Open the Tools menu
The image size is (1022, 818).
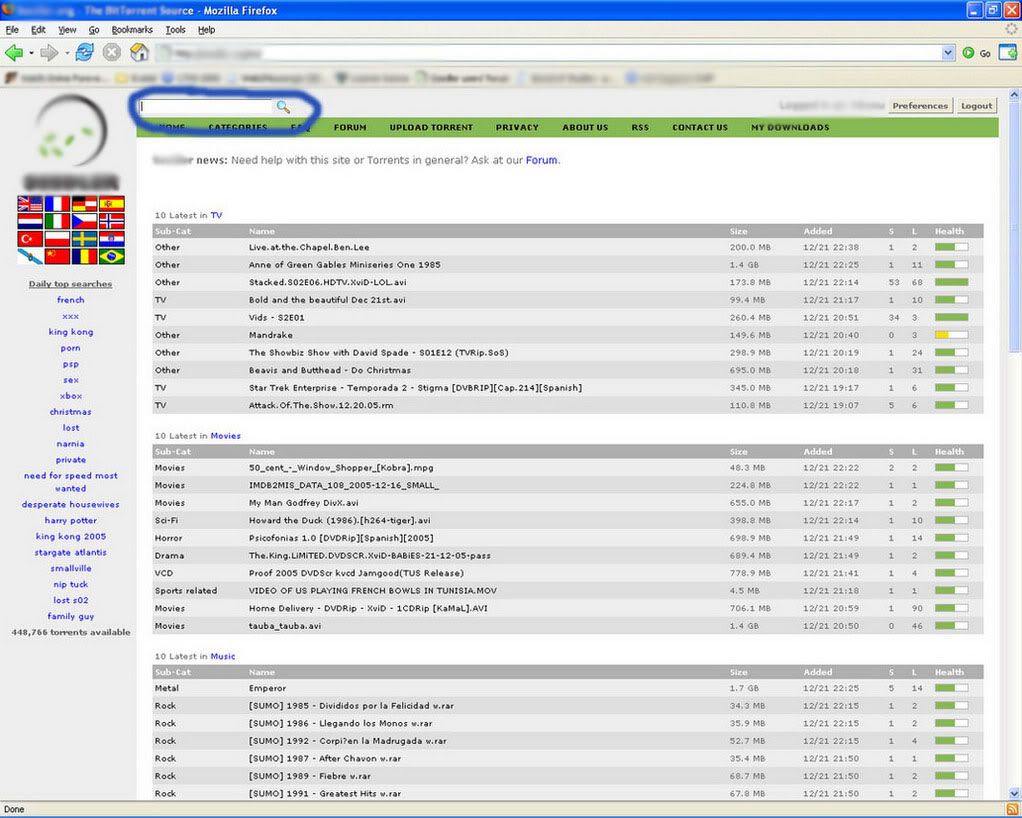point(175,30)
